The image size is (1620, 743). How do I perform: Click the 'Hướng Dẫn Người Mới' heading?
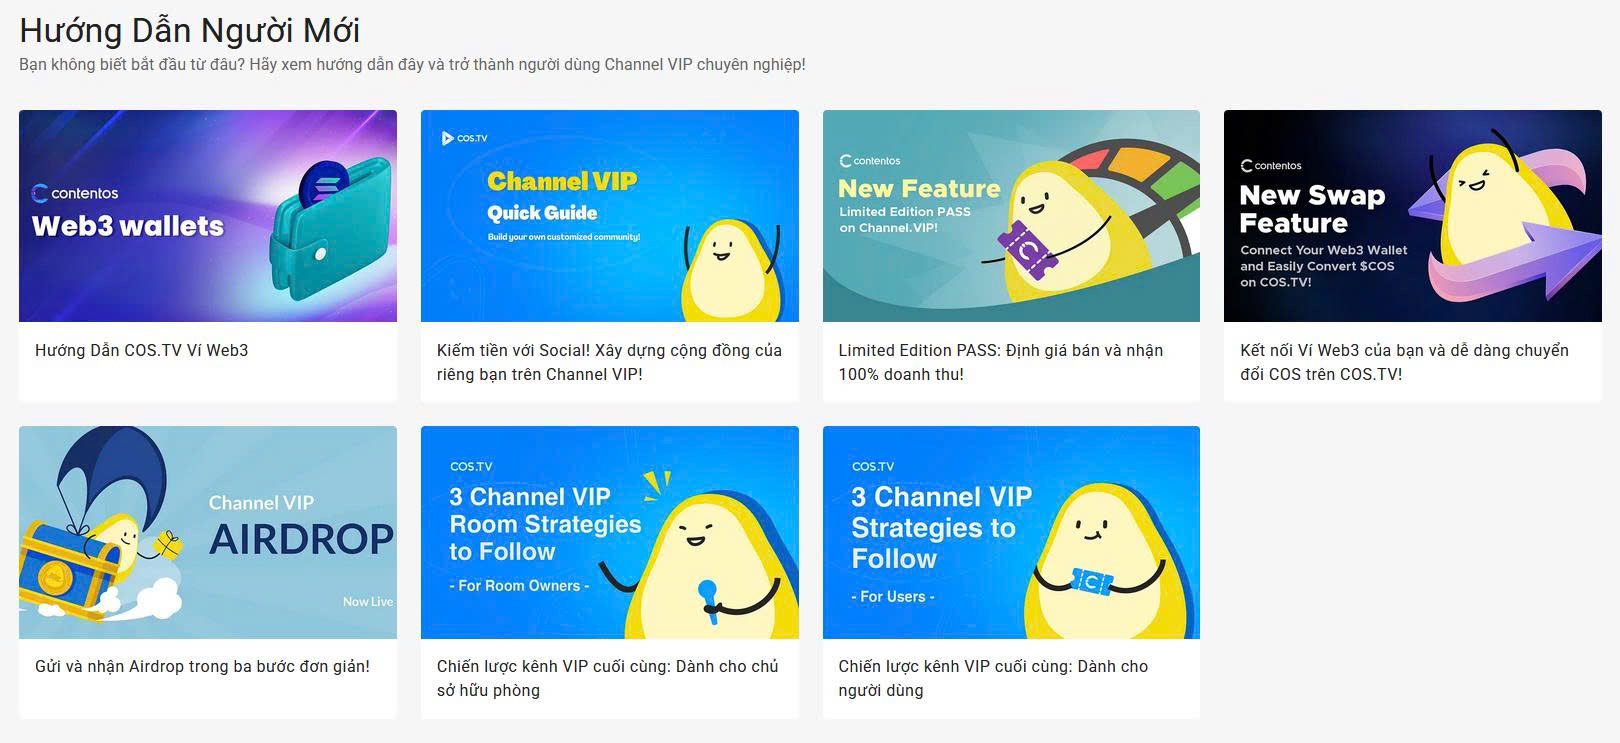[190, 30]
